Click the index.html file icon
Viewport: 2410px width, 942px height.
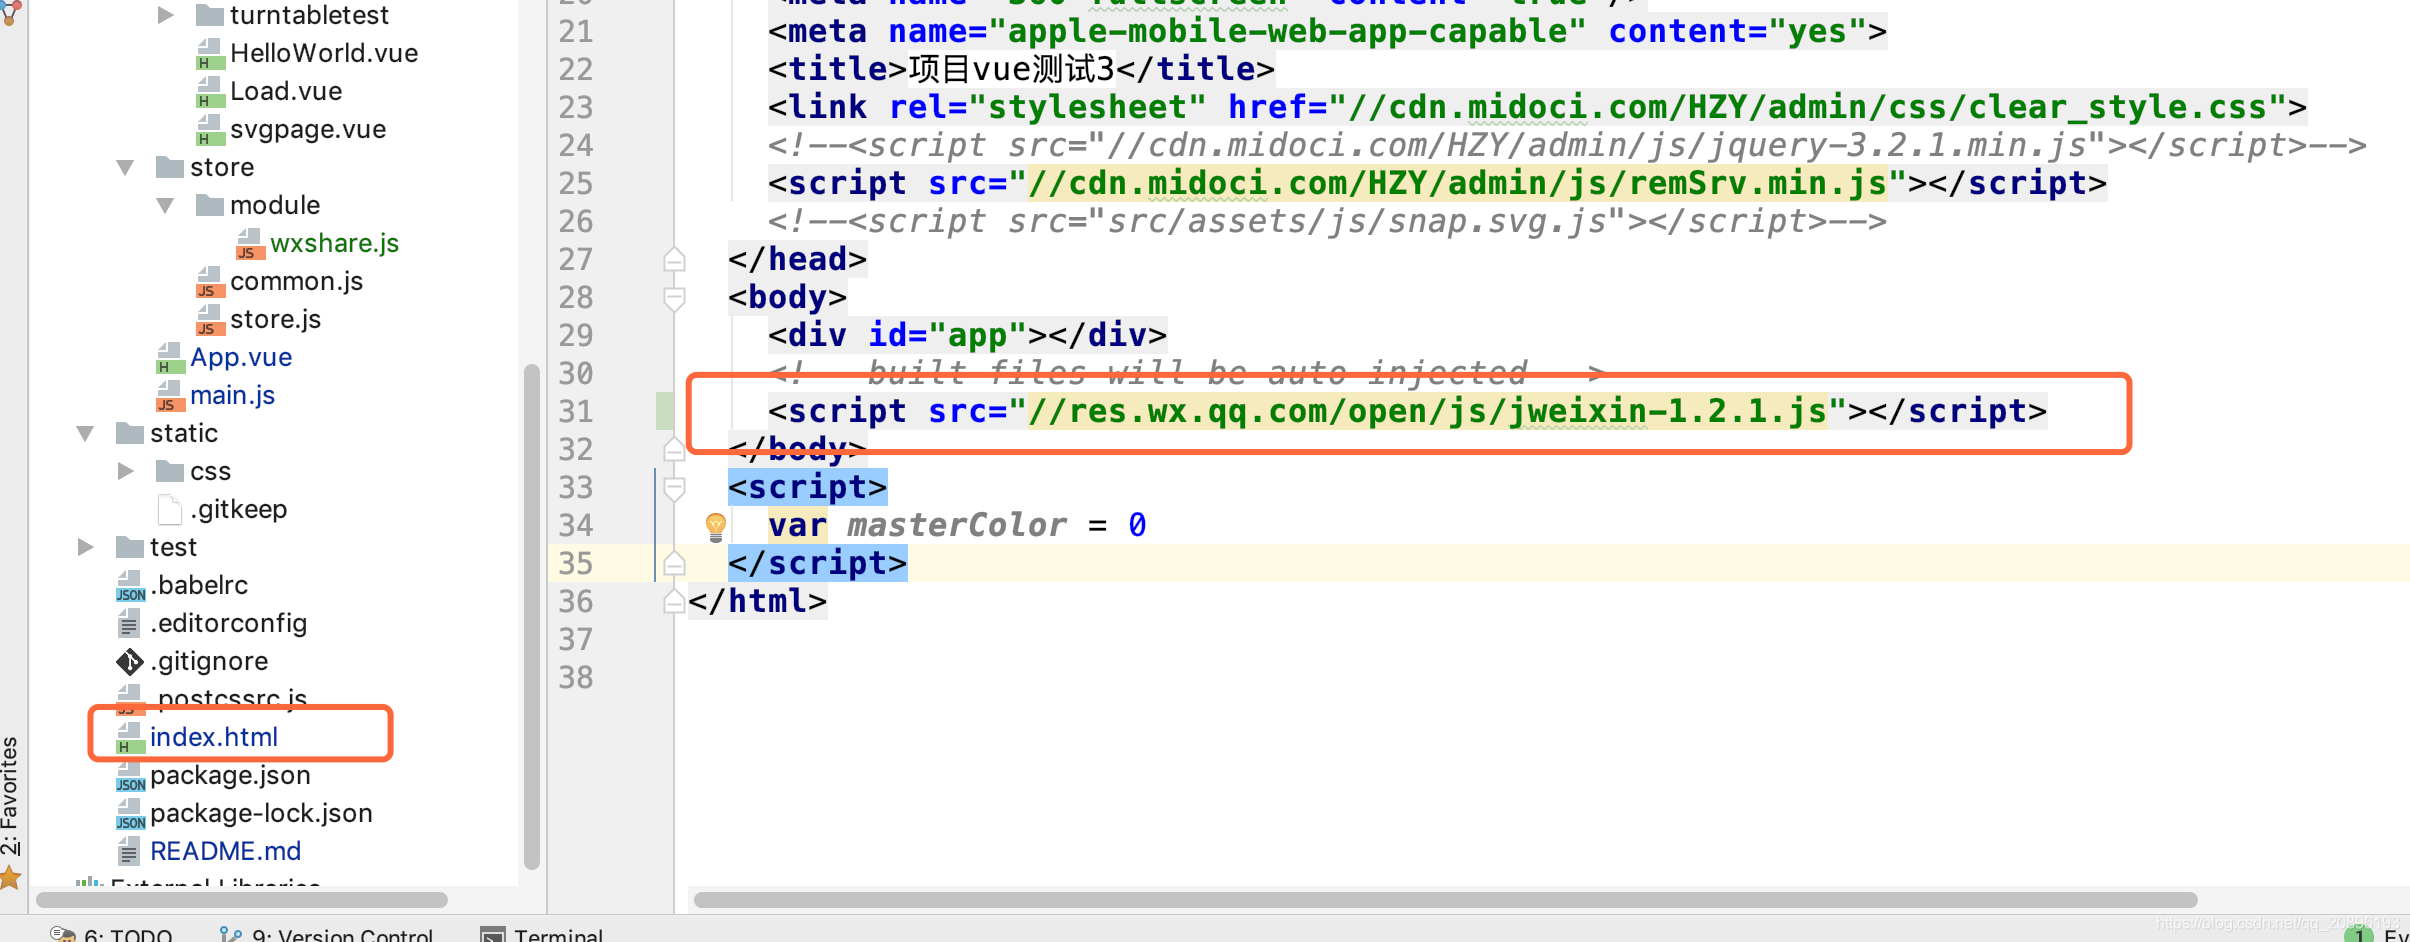130,738
